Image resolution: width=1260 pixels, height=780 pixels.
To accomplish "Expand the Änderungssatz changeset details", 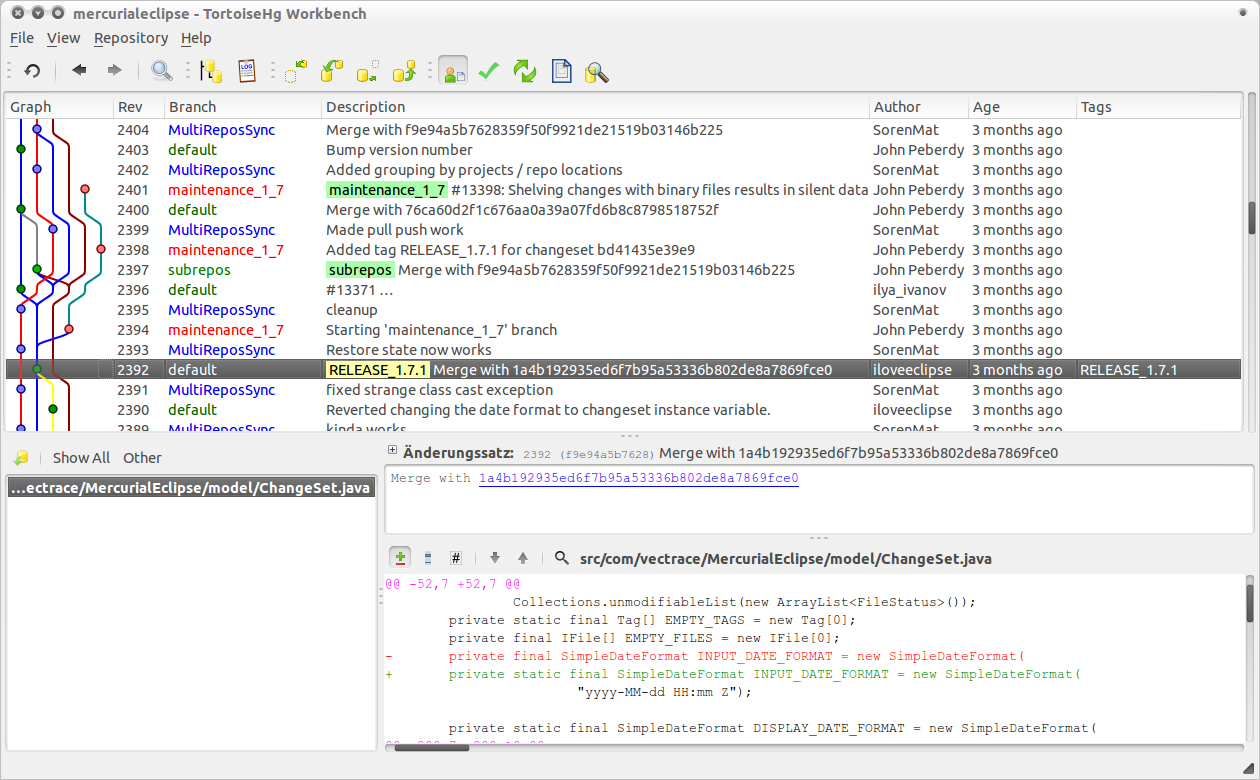I will point(393,452).
